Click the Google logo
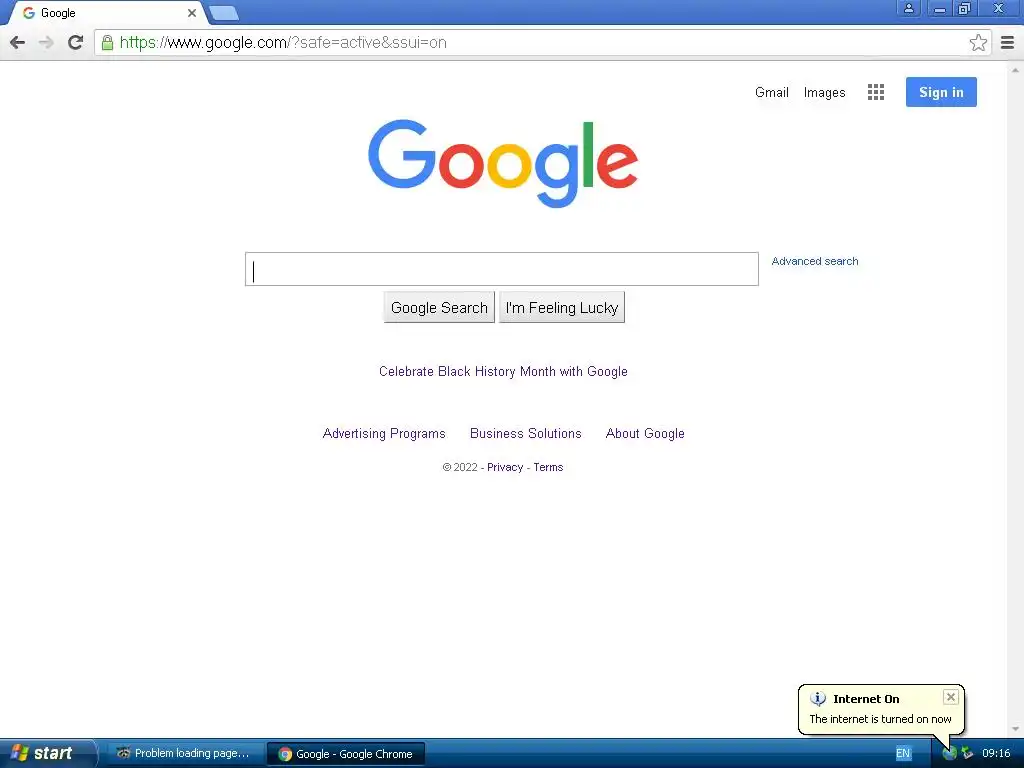The image size is (1024, 768). [503, 163]
